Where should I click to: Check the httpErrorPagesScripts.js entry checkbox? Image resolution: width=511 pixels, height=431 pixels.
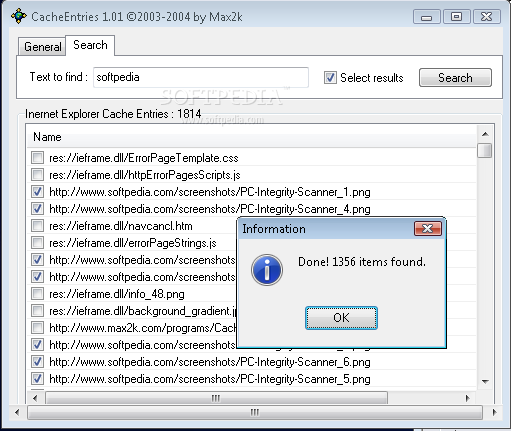(37, 174)
